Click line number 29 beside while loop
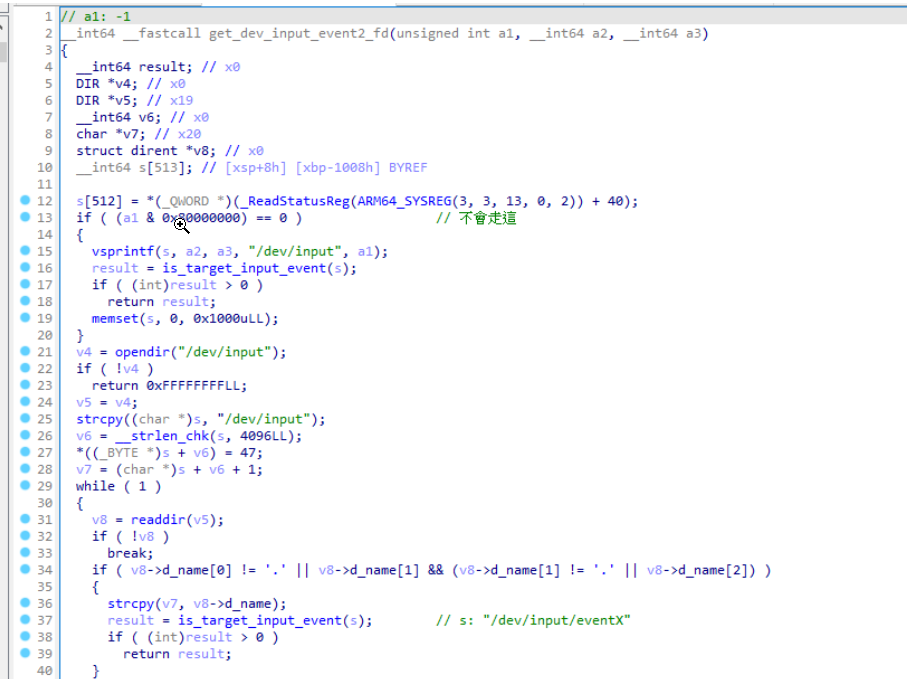 click(44, 486)
